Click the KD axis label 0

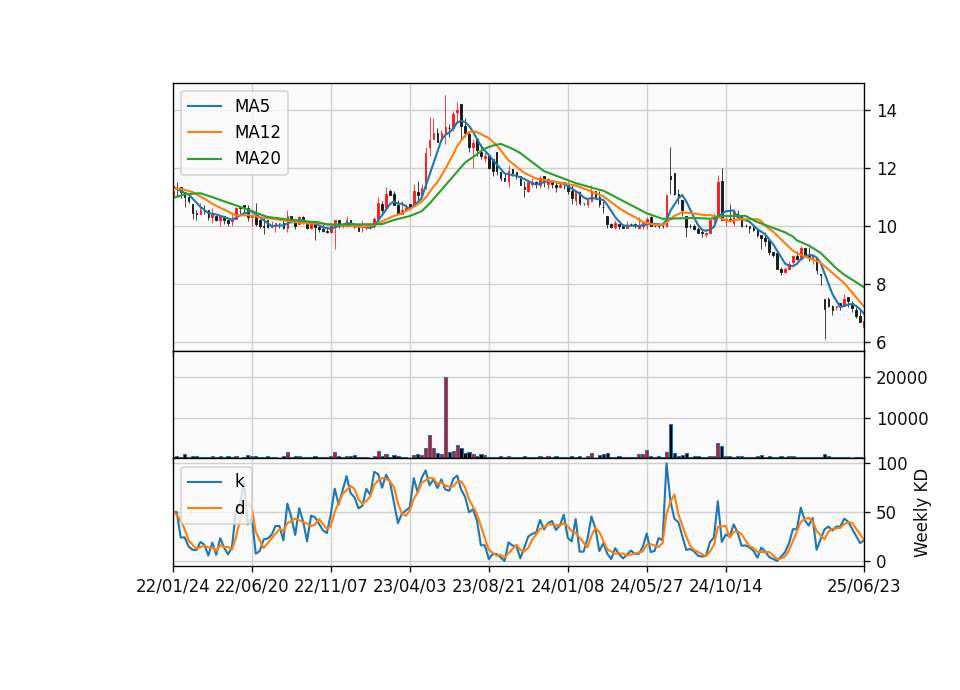pos(882,561)
